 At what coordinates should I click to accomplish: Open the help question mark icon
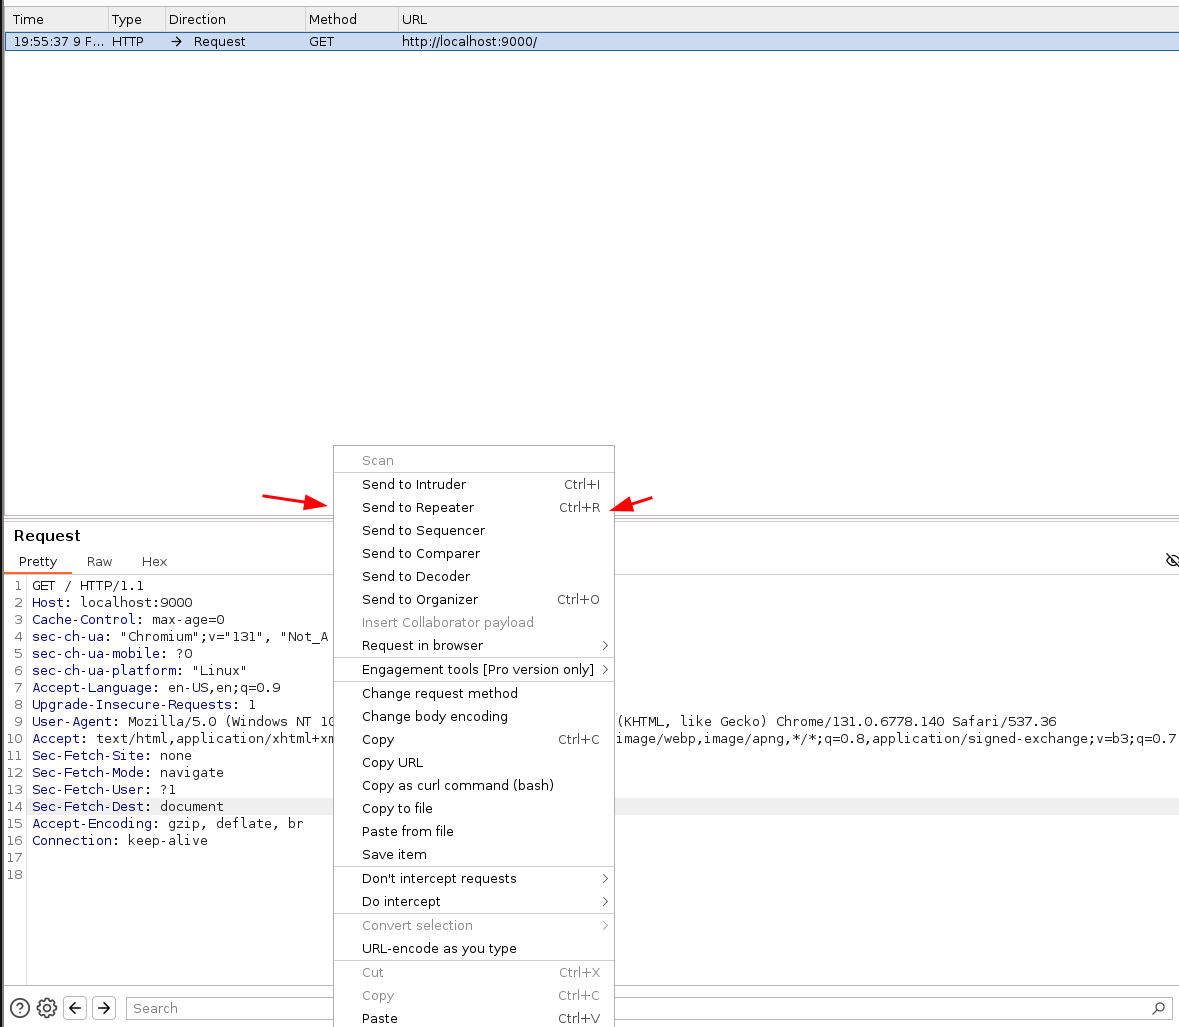coord(19,1008)
